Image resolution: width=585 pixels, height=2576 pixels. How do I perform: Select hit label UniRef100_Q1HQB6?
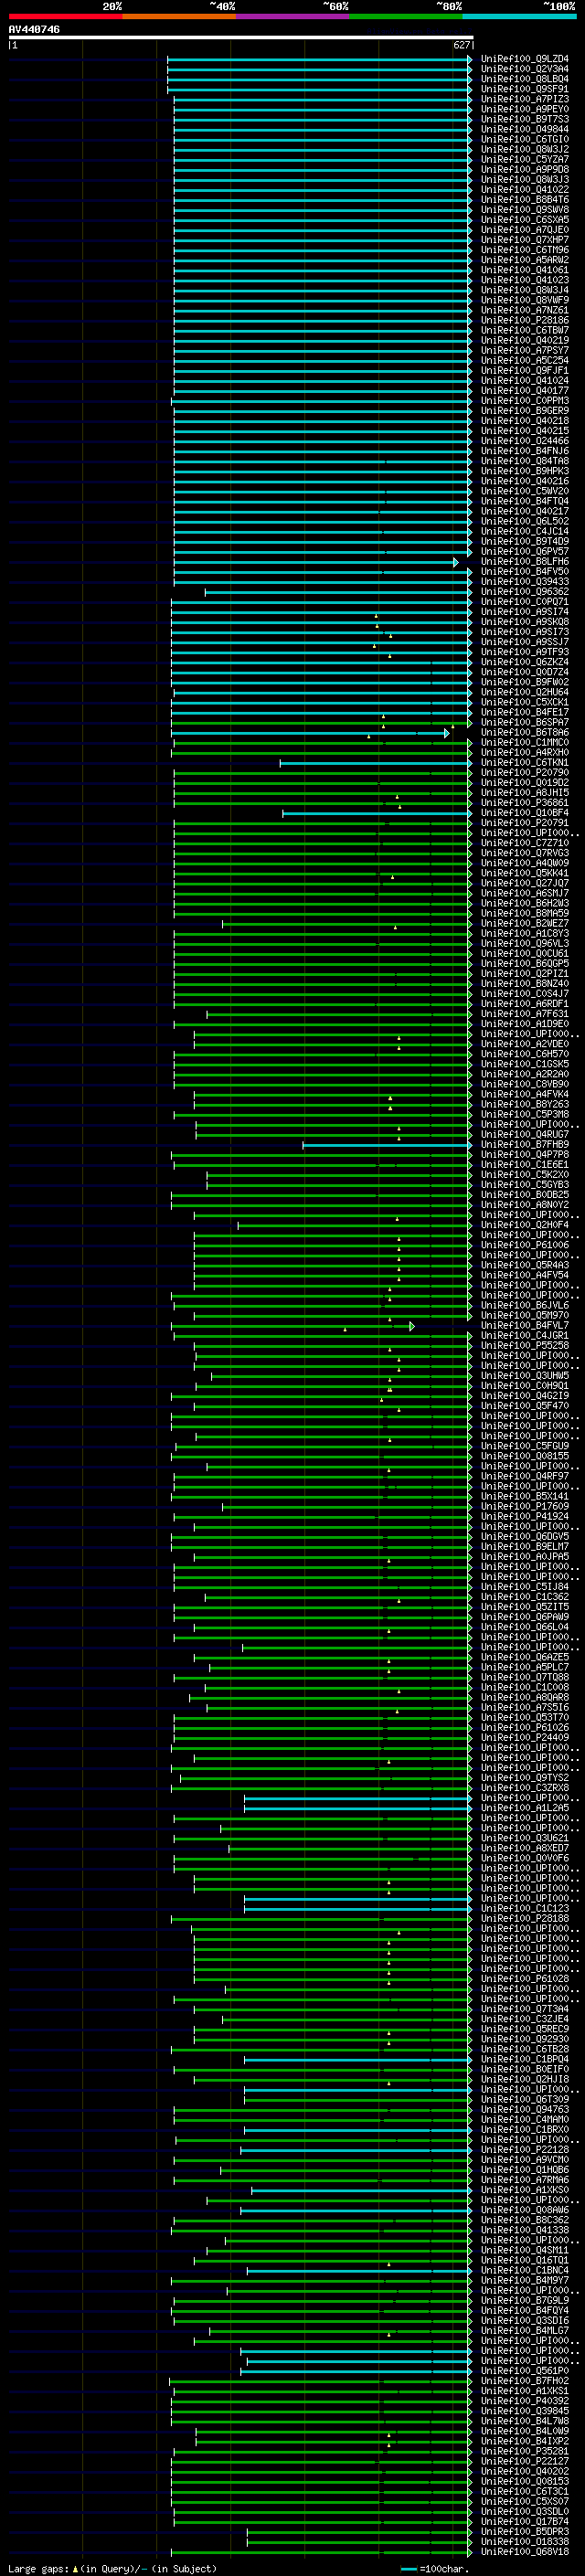click(525, 2170)
